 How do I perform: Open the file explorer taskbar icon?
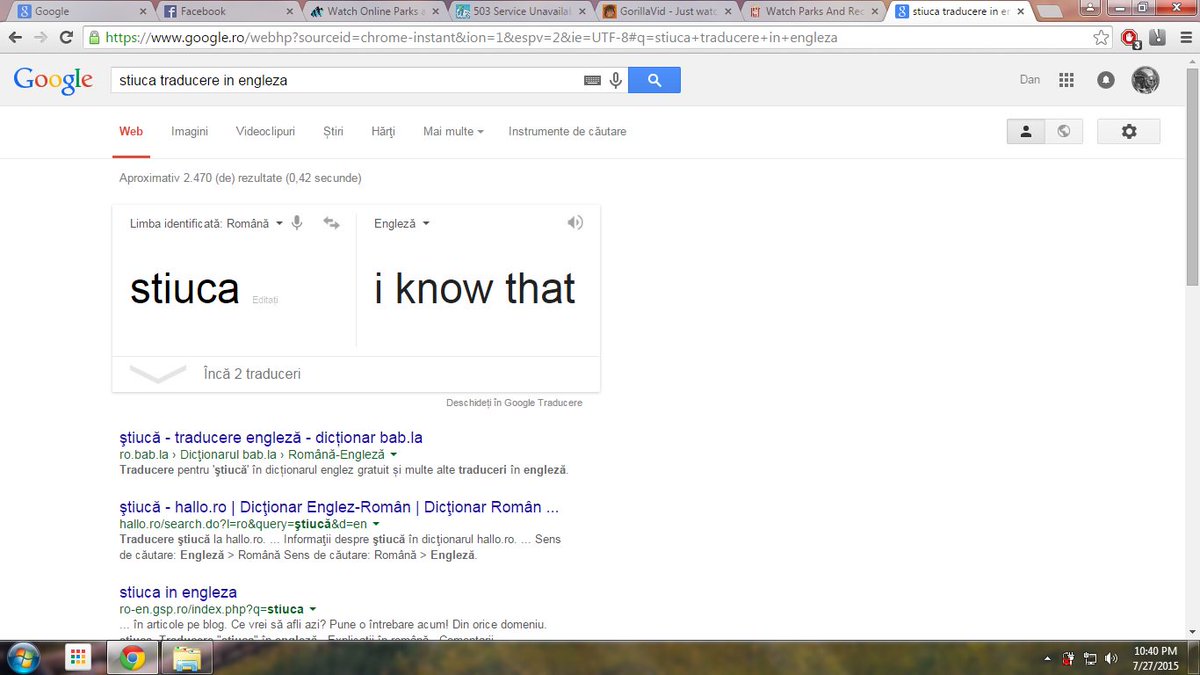(187, 658)
